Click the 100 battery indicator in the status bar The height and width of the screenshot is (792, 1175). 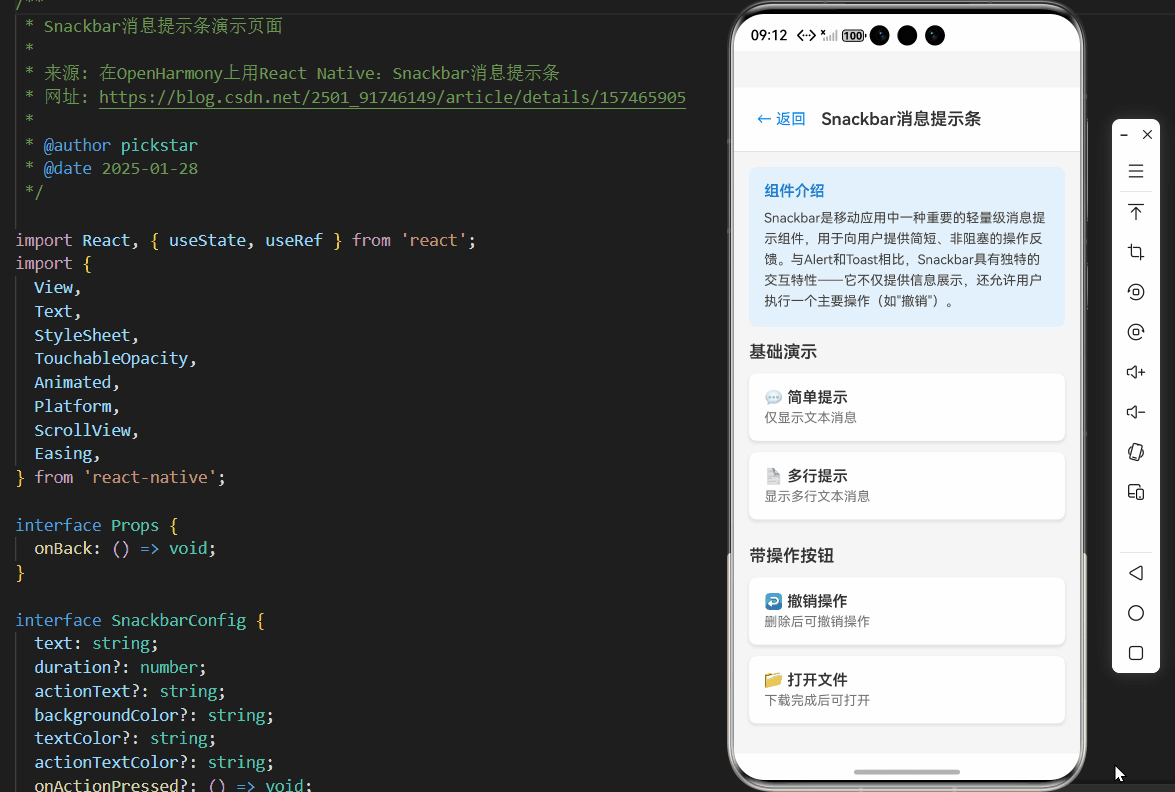point(853,35)
